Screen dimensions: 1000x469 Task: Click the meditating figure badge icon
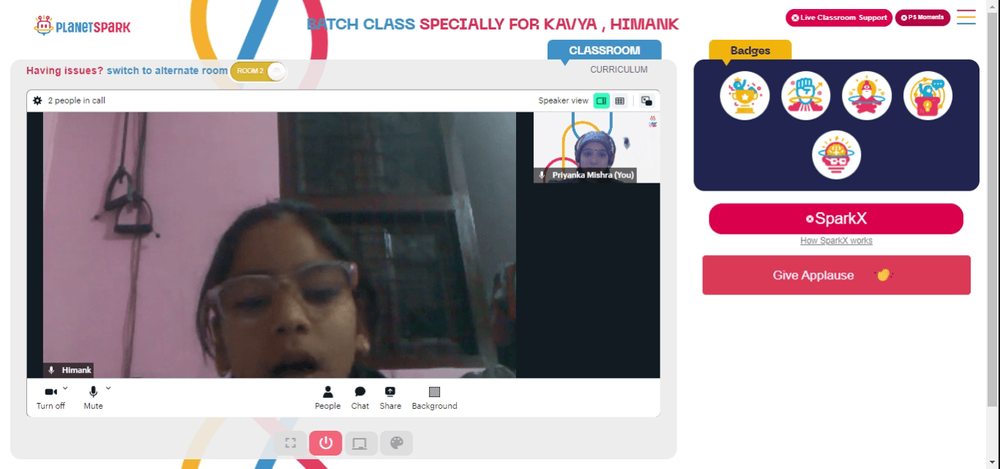click(x=866, y=96)
